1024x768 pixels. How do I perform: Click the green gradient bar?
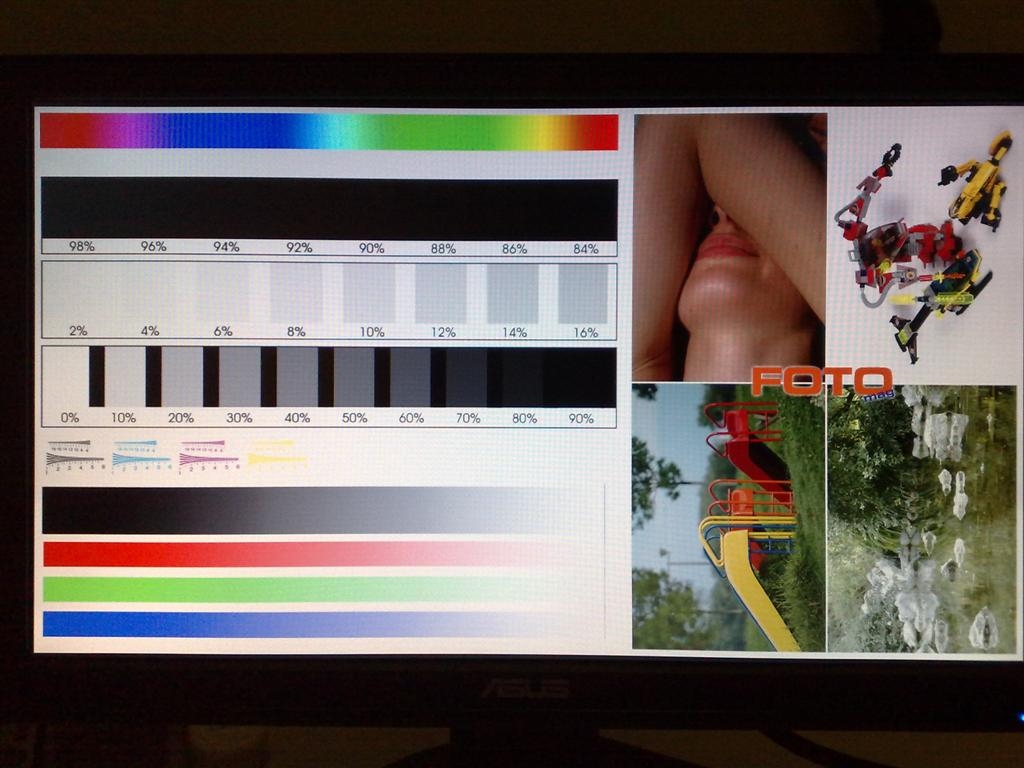point(300,589)
